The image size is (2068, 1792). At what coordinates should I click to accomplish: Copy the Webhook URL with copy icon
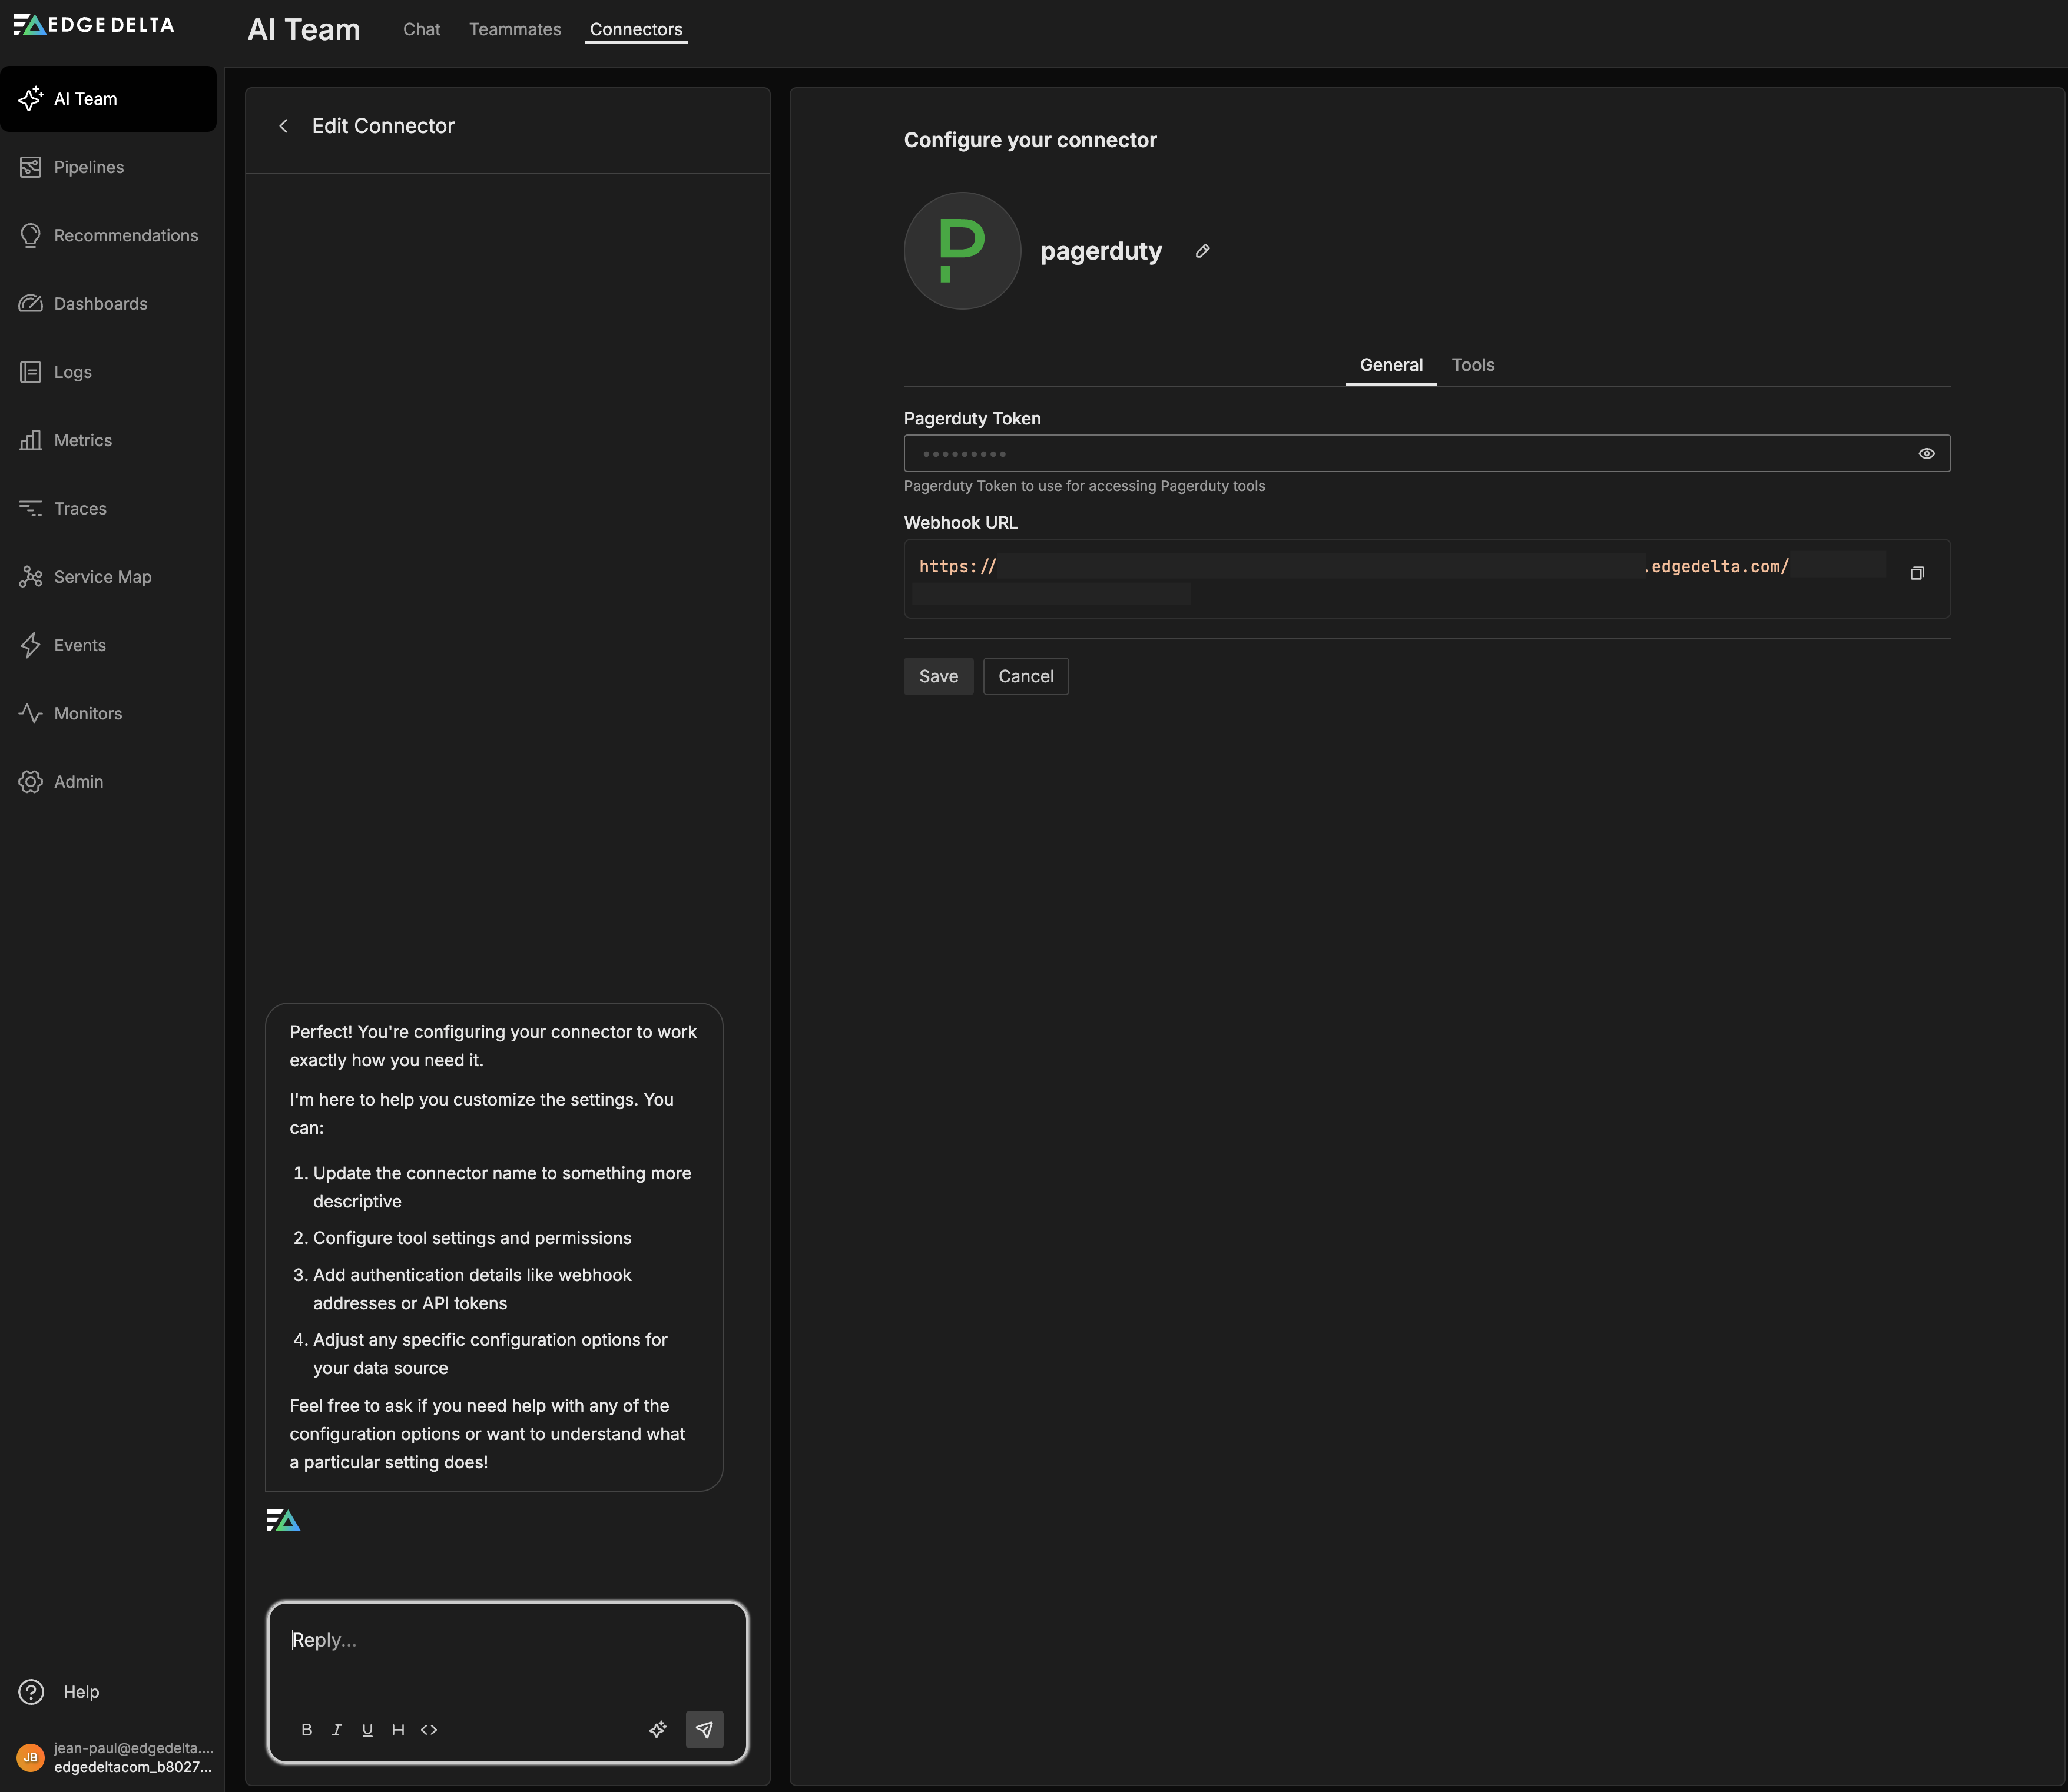coord(1916,573)
